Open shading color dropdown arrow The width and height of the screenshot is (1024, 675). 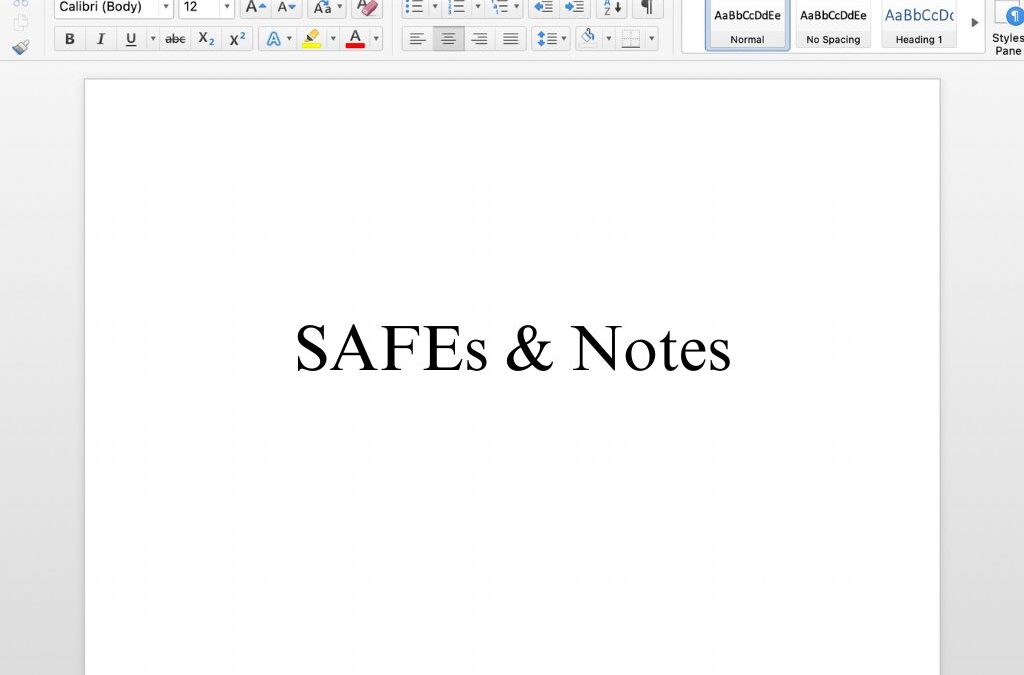point(609,39)
